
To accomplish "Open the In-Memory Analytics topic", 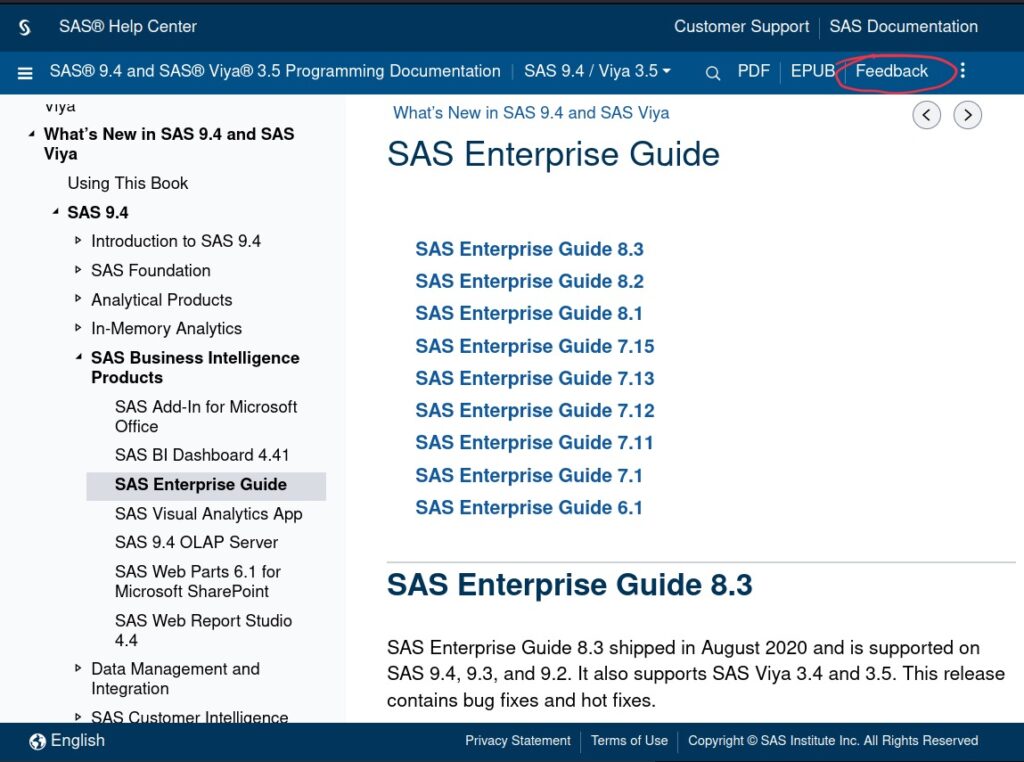I will tap(167, 328).
